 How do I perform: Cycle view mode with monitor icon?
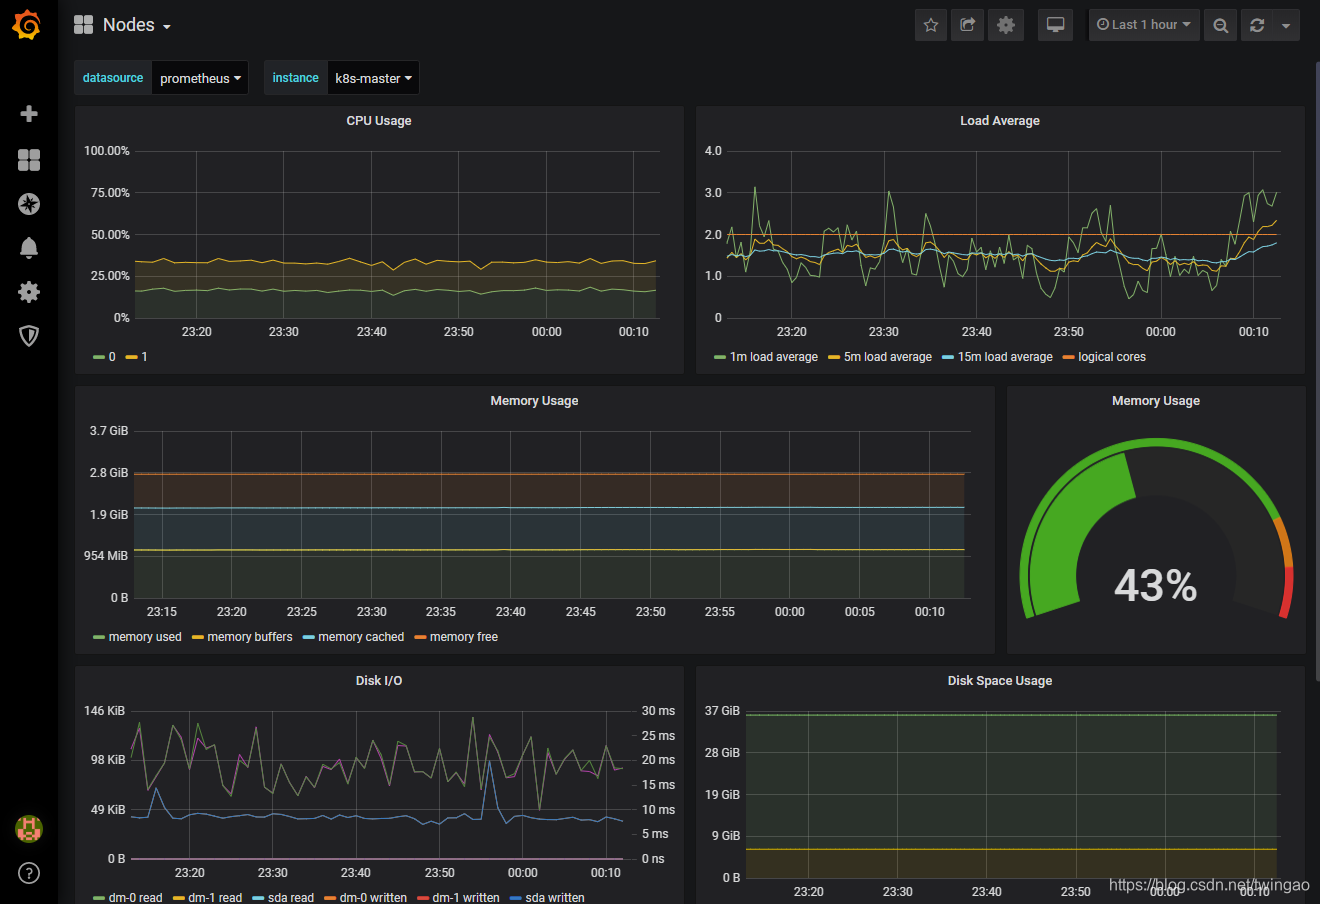(x=1055, y=25)
